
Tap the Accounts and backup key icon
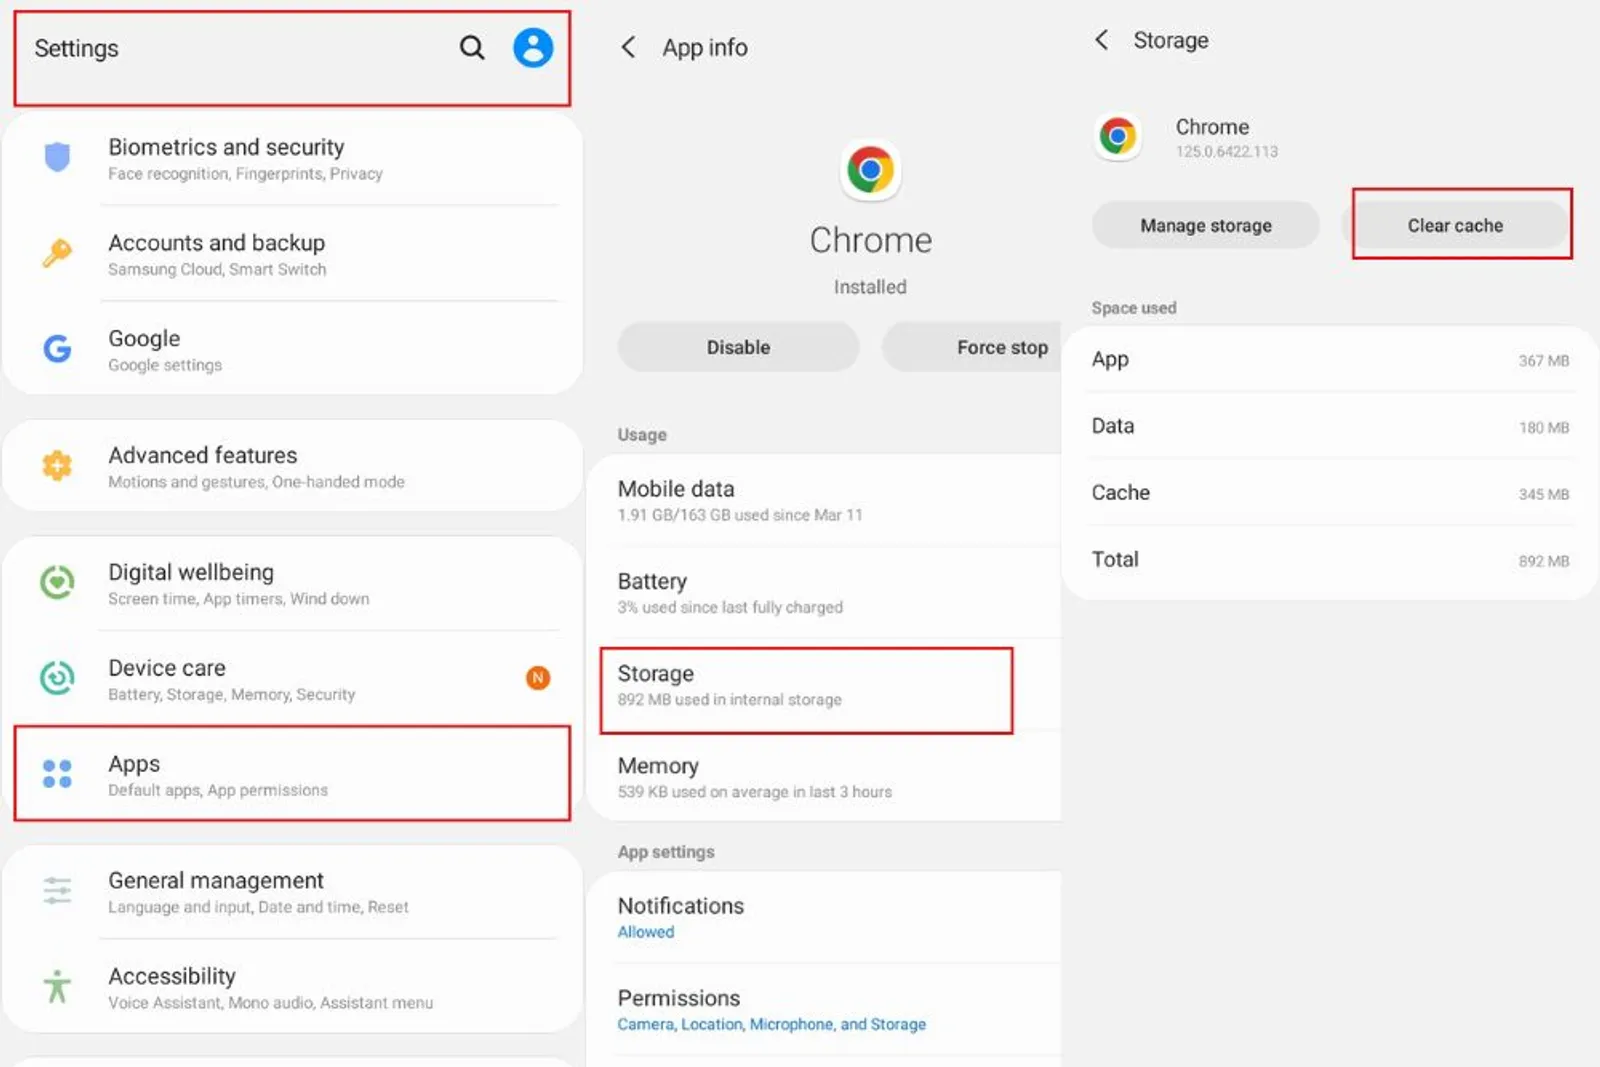[57, 253]
